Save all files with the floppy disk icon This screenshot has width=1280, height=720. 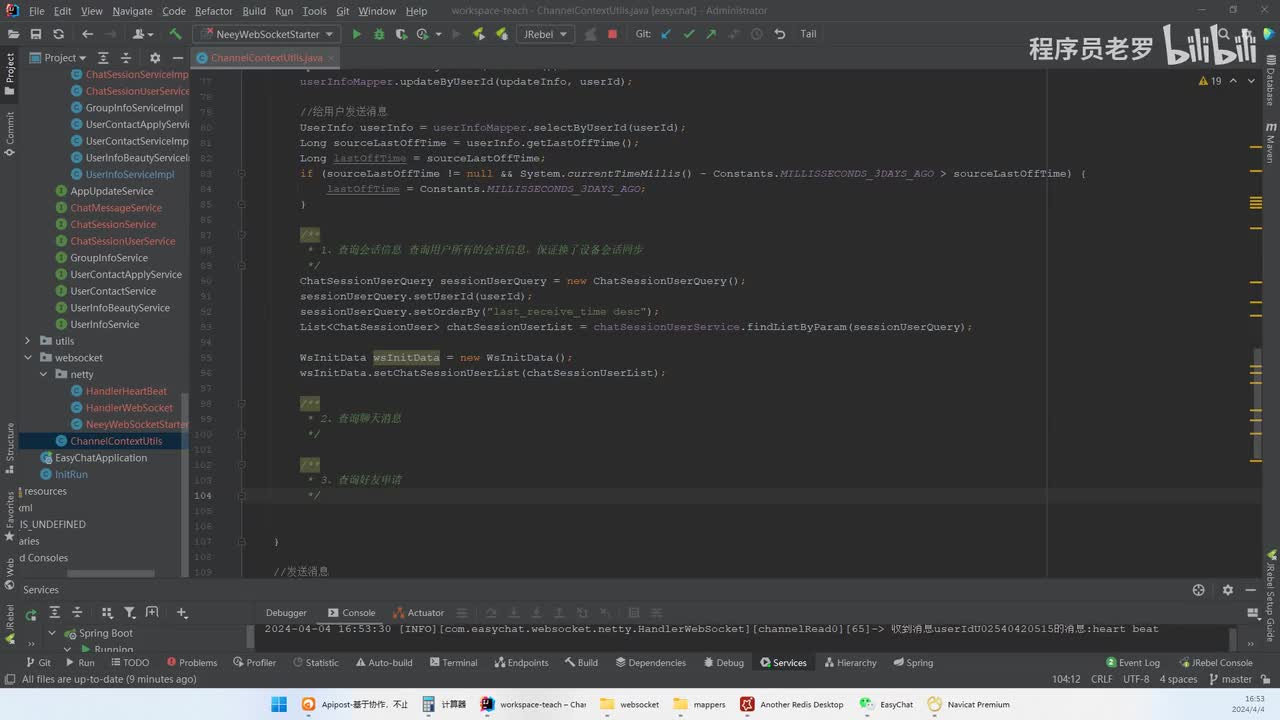35,34
